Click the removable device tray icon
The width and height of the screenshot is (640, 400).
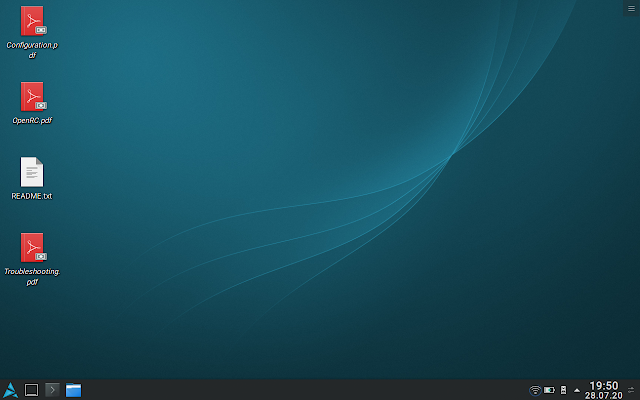coord(563,390)
